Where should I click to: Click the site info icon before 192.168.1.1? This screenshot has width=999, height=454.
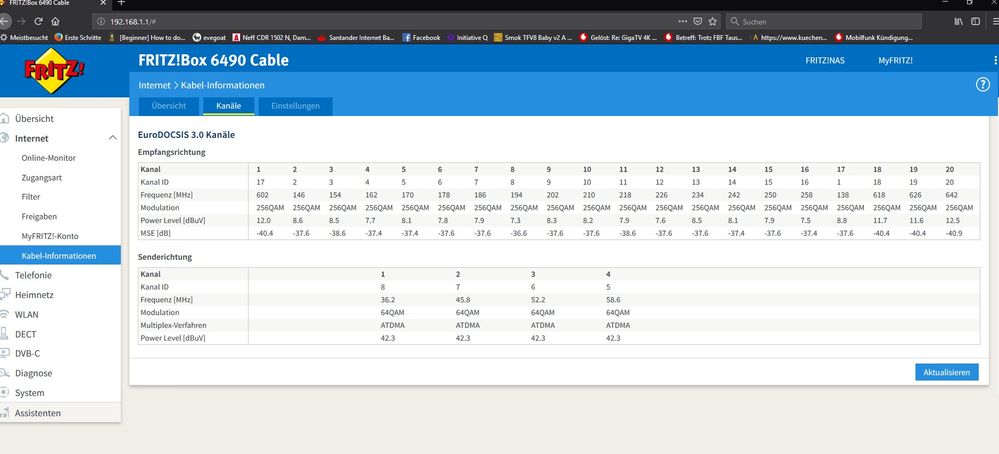point(101,21)
